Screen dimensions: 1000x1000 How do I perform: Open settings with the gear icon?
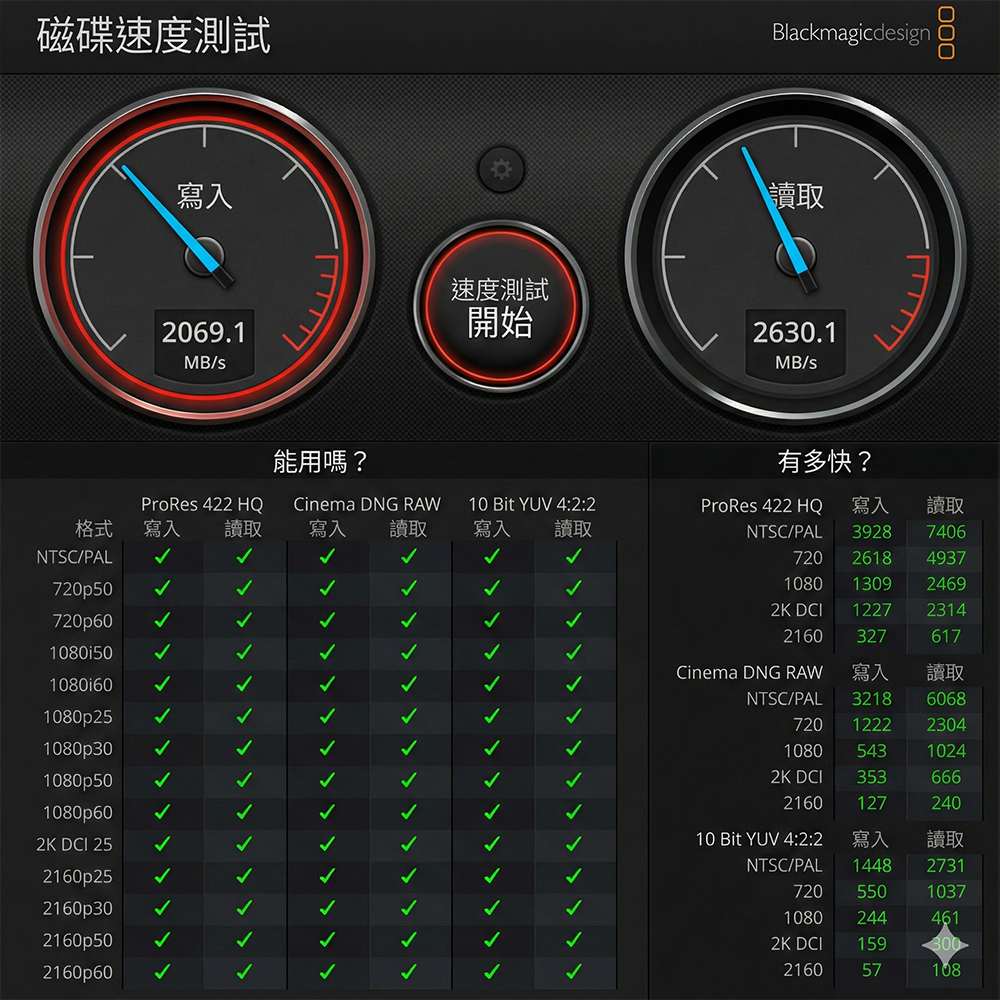click(501, 170)
